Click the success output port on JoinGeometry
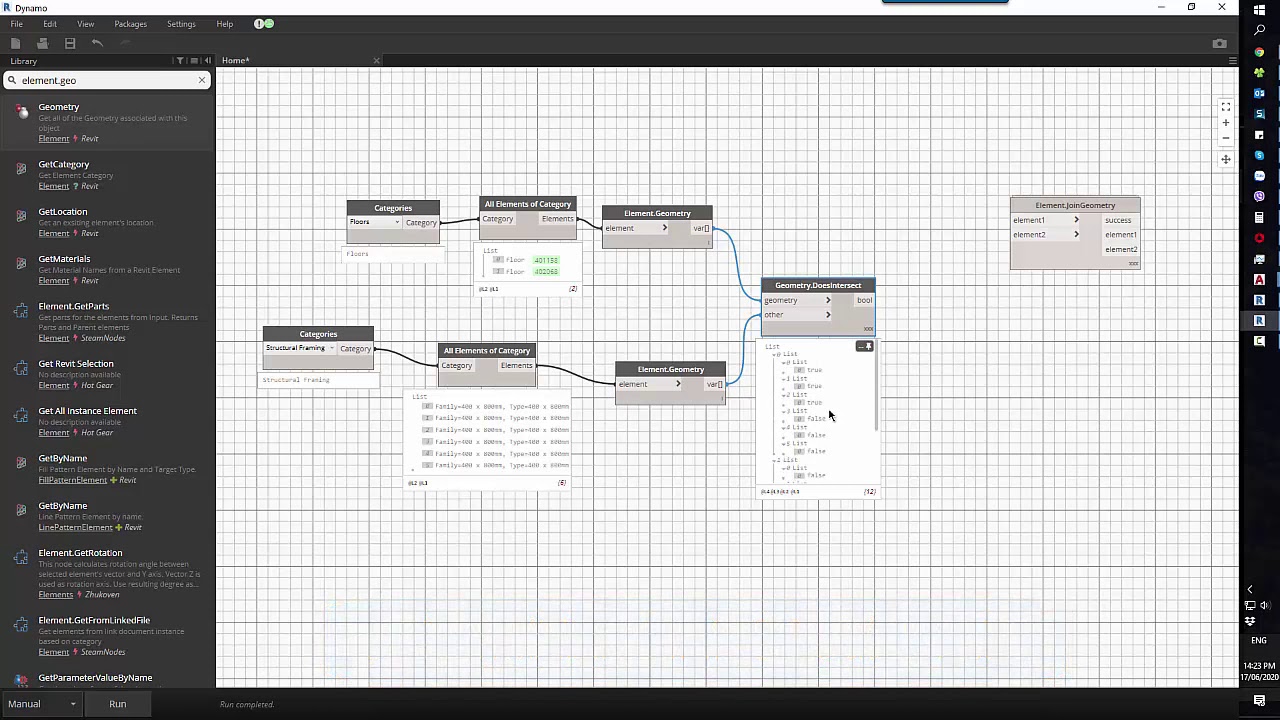This screenshot has height=720, width=1280. pos(1119,220)
